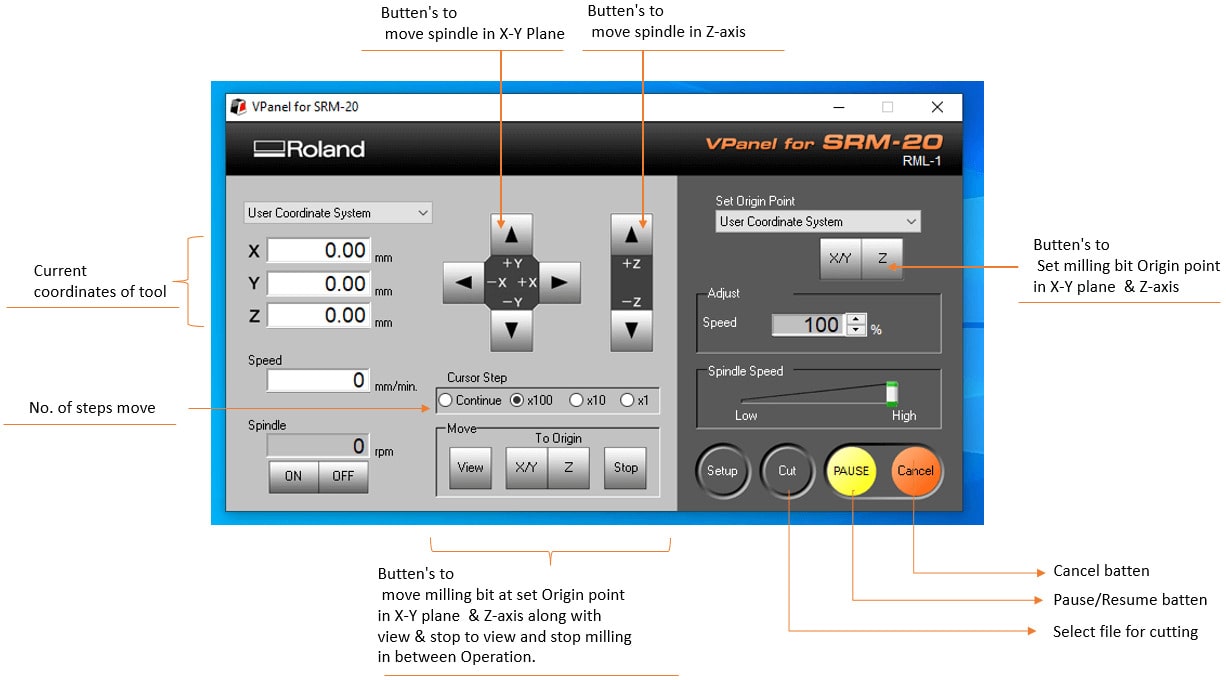
Task: Set Z origin point button
Action: pyautogui.click(x=882, y=258)
